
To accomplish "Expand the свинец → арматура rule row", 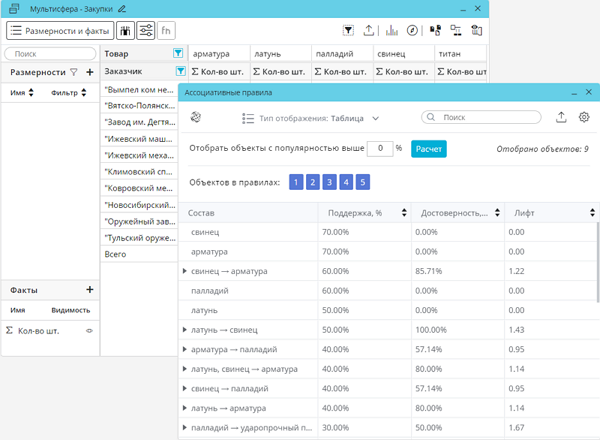I will point(184,271).
